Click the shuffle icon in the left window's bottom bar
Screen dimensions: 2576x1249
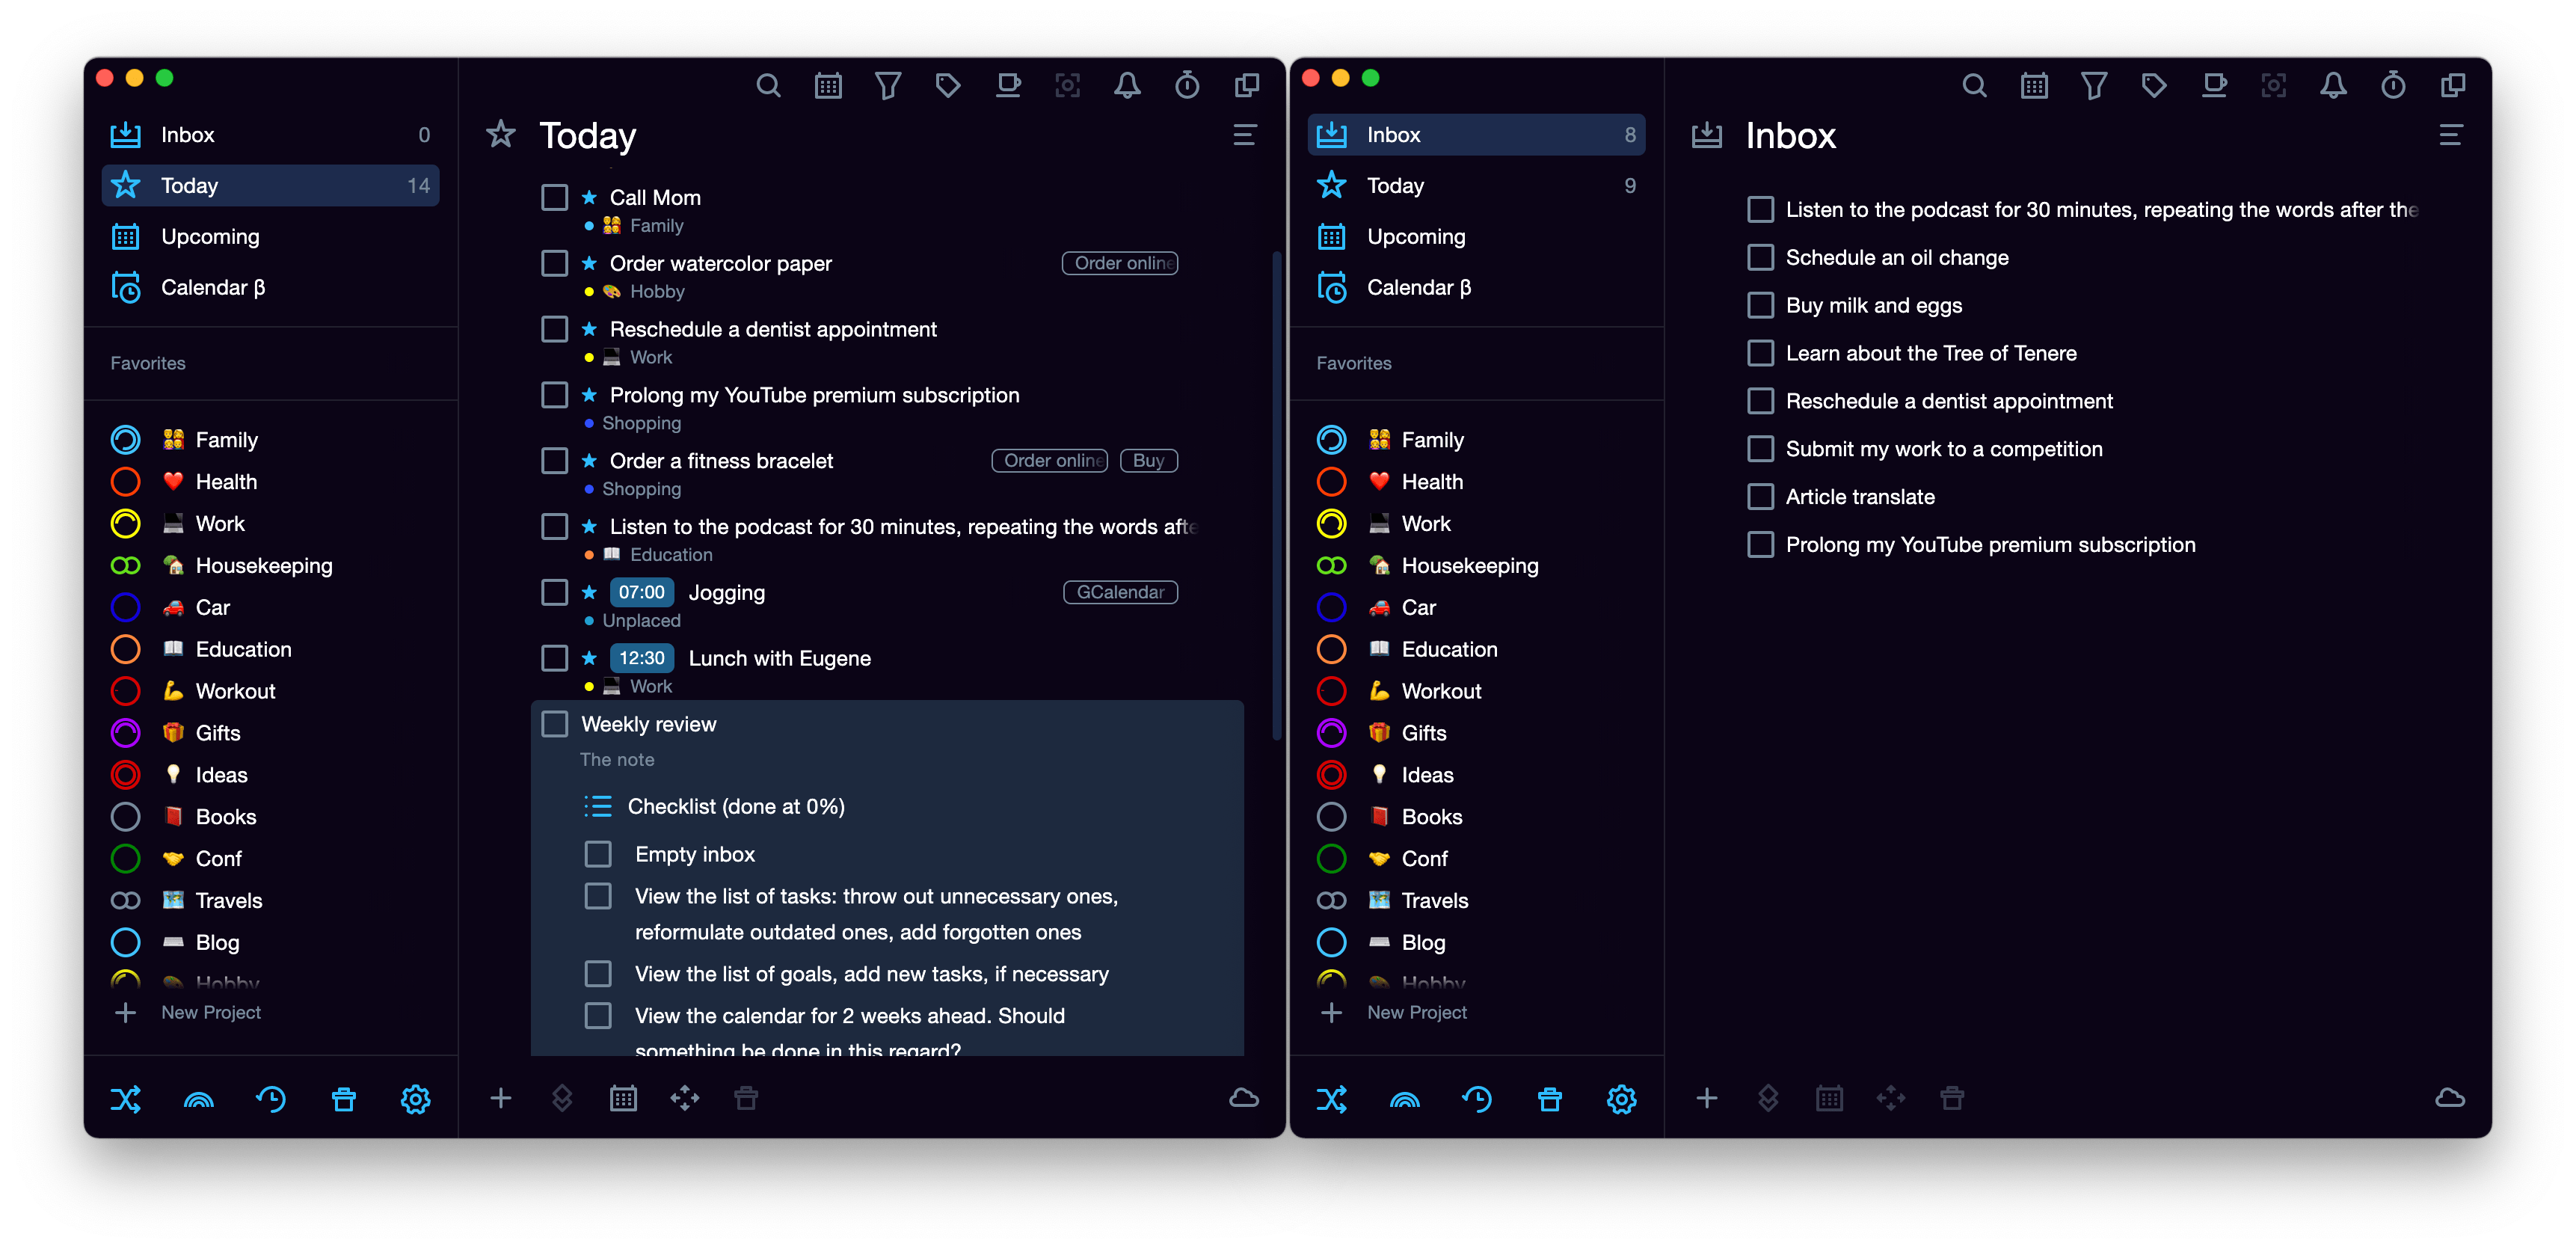coord(125,1099)
